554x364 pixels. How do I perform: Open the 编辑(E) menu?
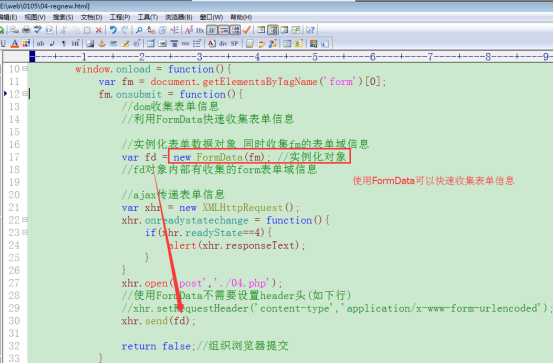8,17
